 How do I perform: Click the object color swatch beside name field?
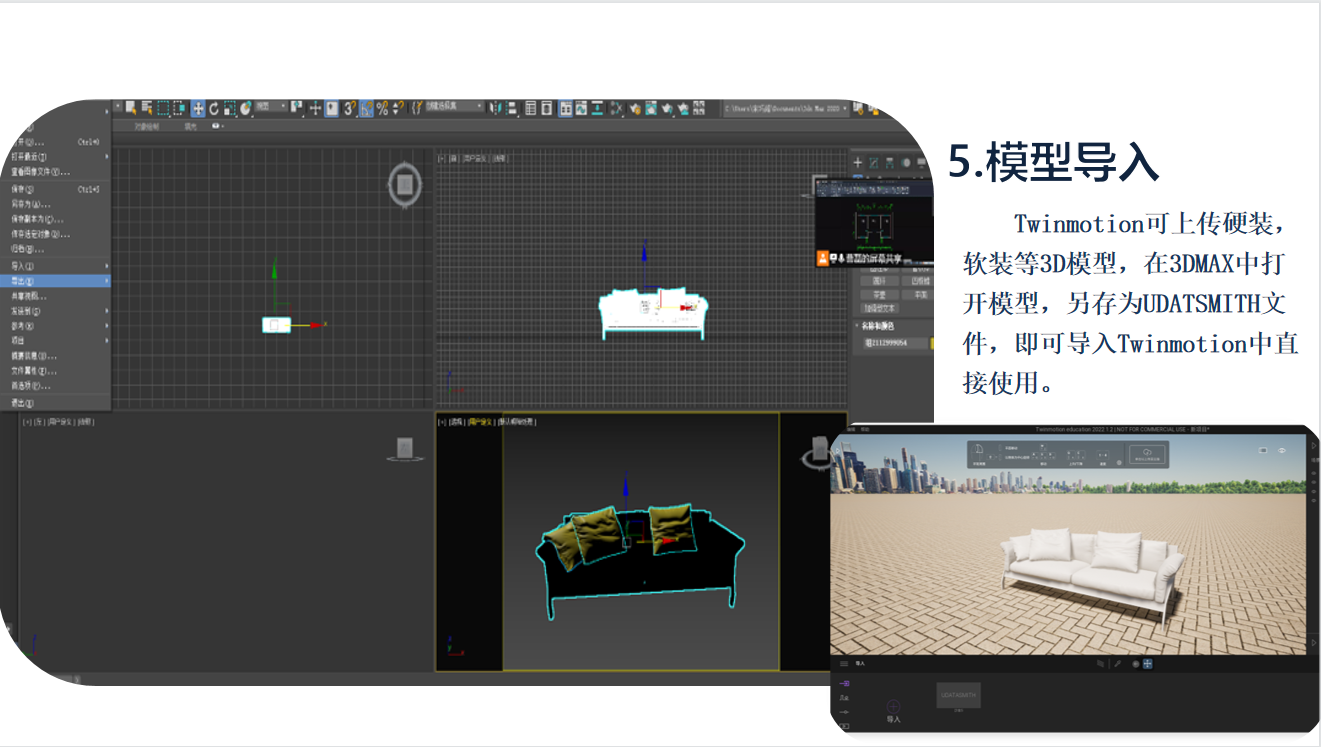click(x=932, y=343)
